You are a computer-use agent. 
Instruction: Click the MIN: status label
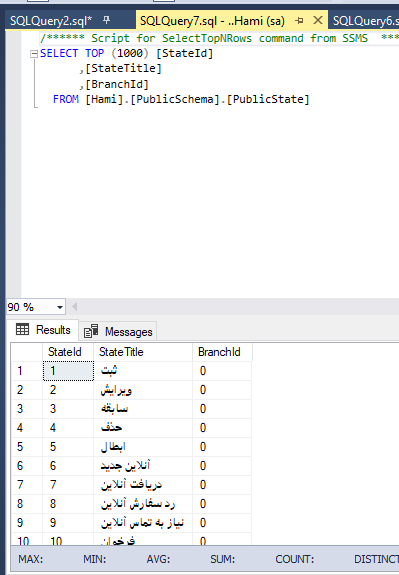tap(95, 559)
